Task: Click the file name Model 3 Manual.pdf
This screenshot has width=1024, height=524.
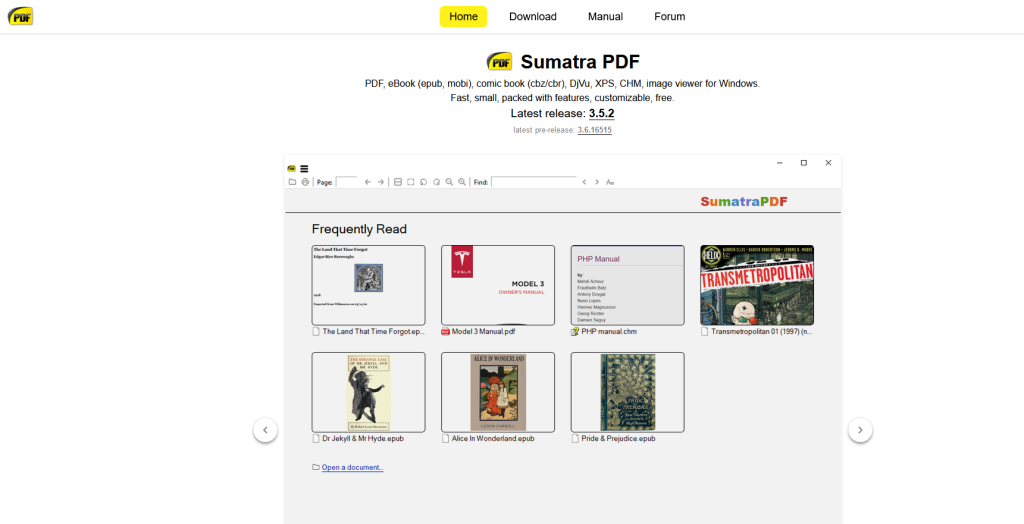Action: pyautogui.click(x=484, y=332)
